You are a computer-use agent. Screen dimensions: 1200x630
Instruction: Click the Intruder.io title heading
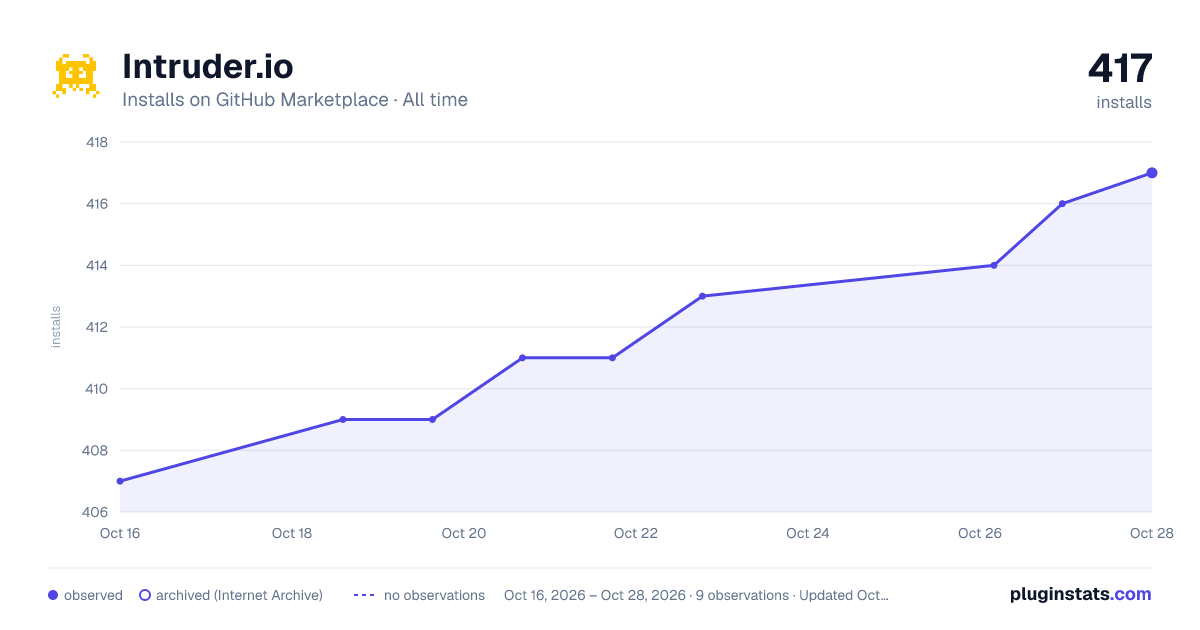pos(208,66)
